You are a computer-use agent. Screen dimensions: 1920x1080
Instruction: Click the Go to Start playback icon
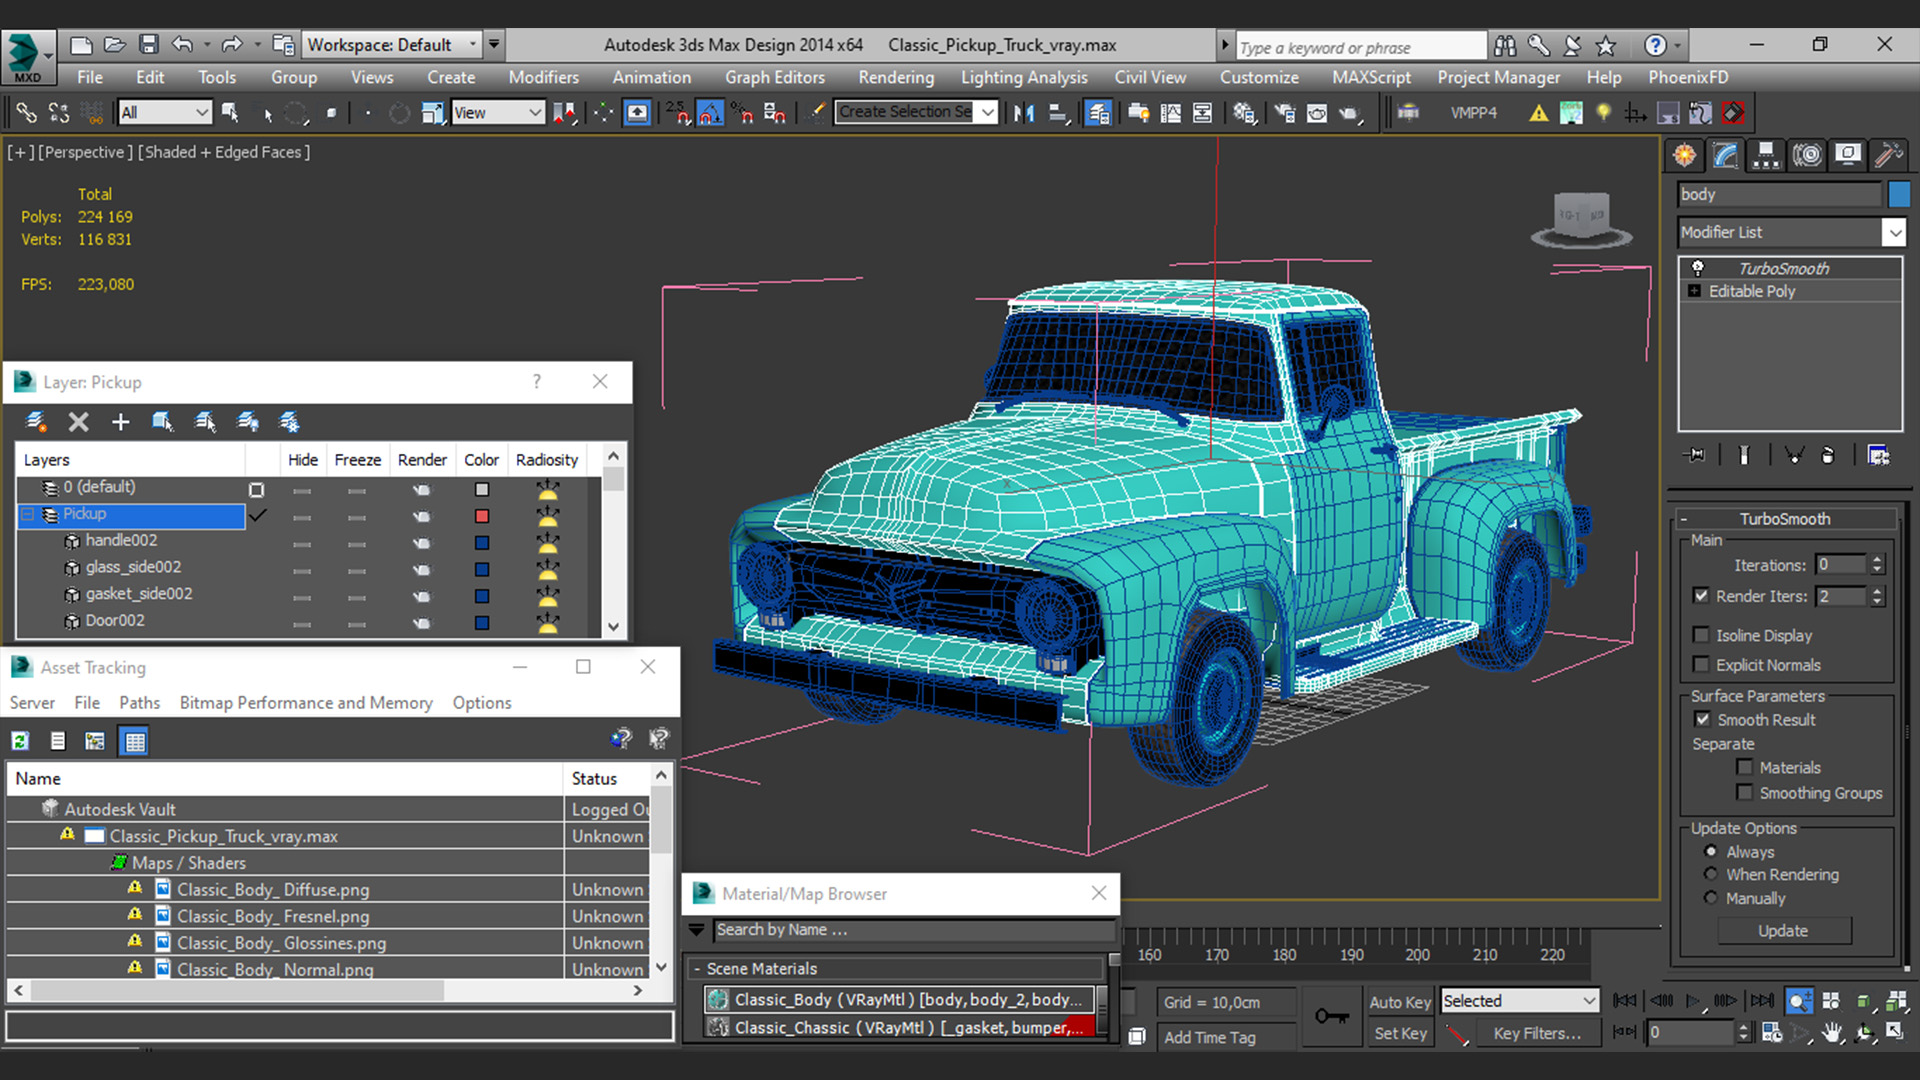[1625, 1000]
